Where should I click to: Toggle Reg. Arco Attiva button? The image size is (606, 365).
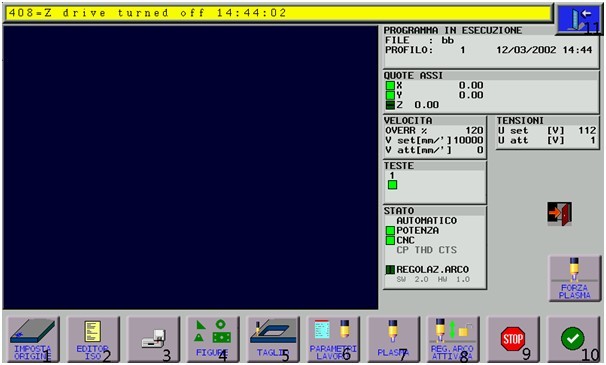(453, 339)
